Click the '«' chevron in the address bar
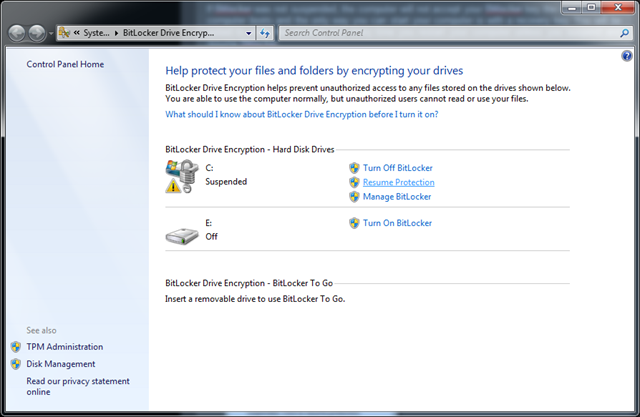 (x=76, y=33)
